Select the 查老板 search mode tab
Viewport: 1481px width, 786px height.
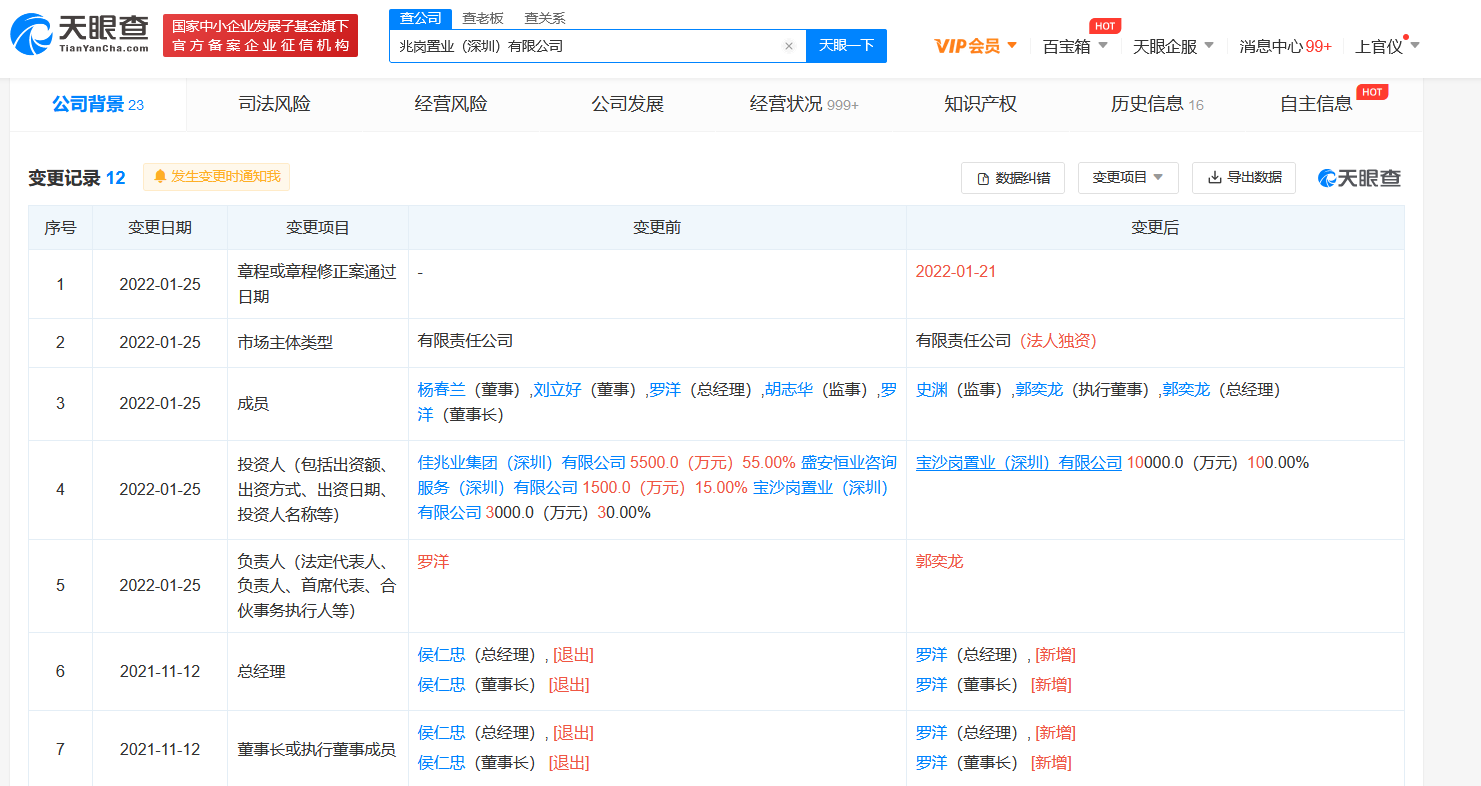(x=483, y=18)
